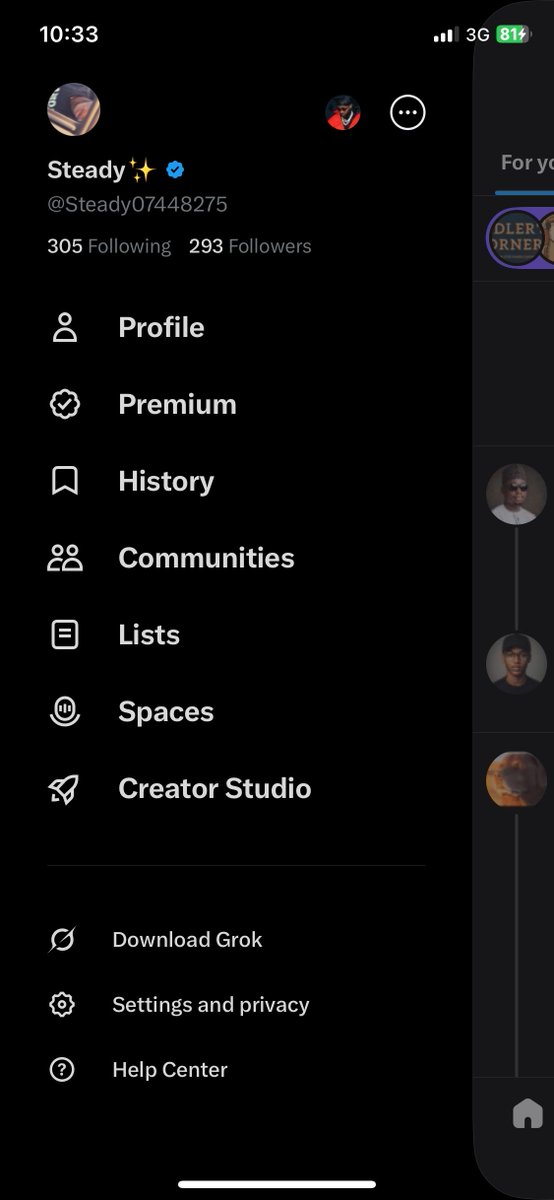554x1200 pixels.
Task: Tap the Spaces microphone icon
Action: click(x=65, y=711)
